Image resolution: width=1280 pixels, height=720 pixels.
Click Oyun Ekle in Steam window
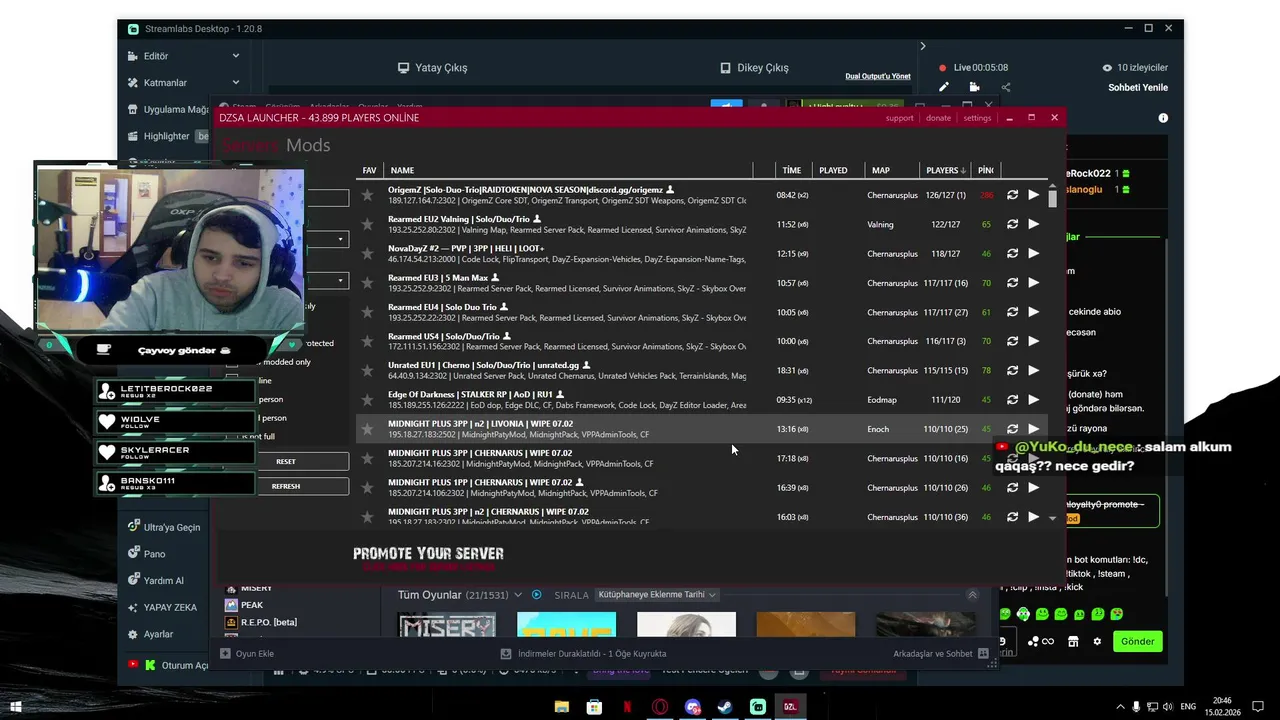coord(246,654)
